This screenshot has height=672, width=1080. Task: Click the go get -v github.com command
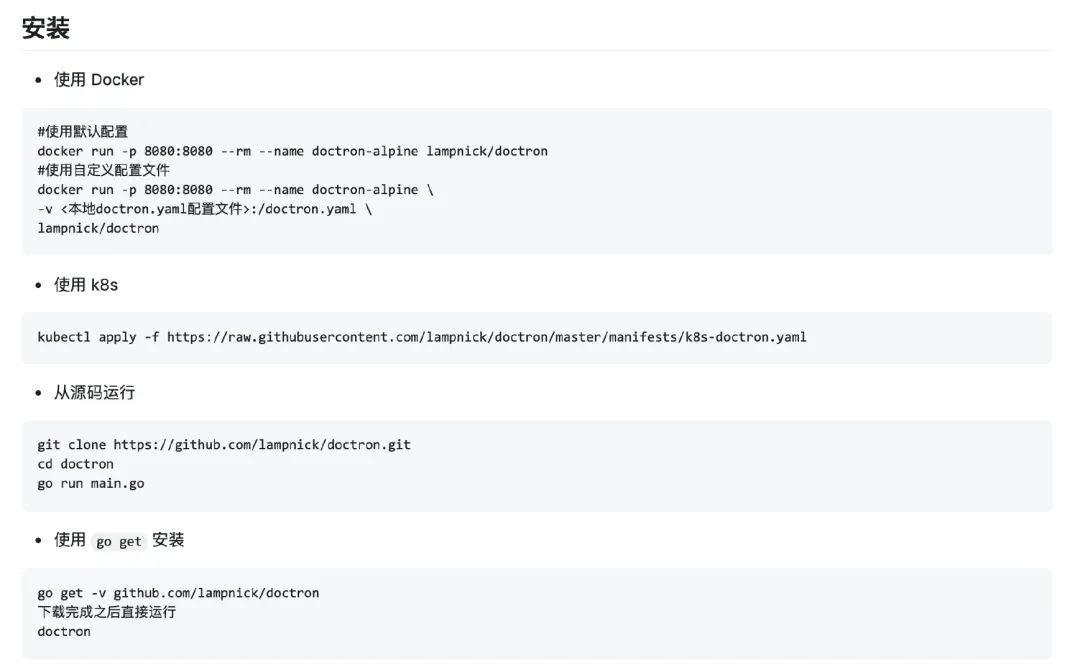pos(178,593)
